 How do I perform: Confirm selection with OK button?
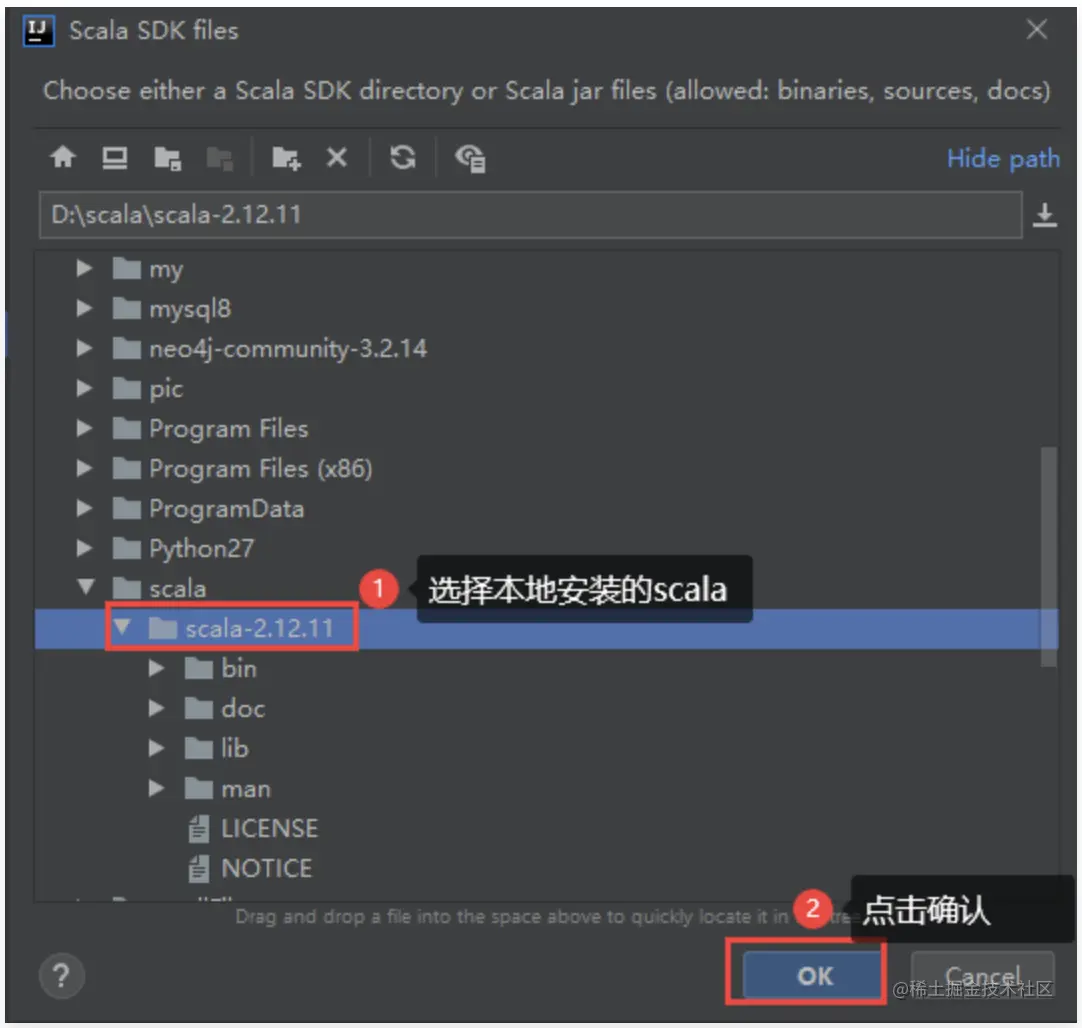[814, 976]
